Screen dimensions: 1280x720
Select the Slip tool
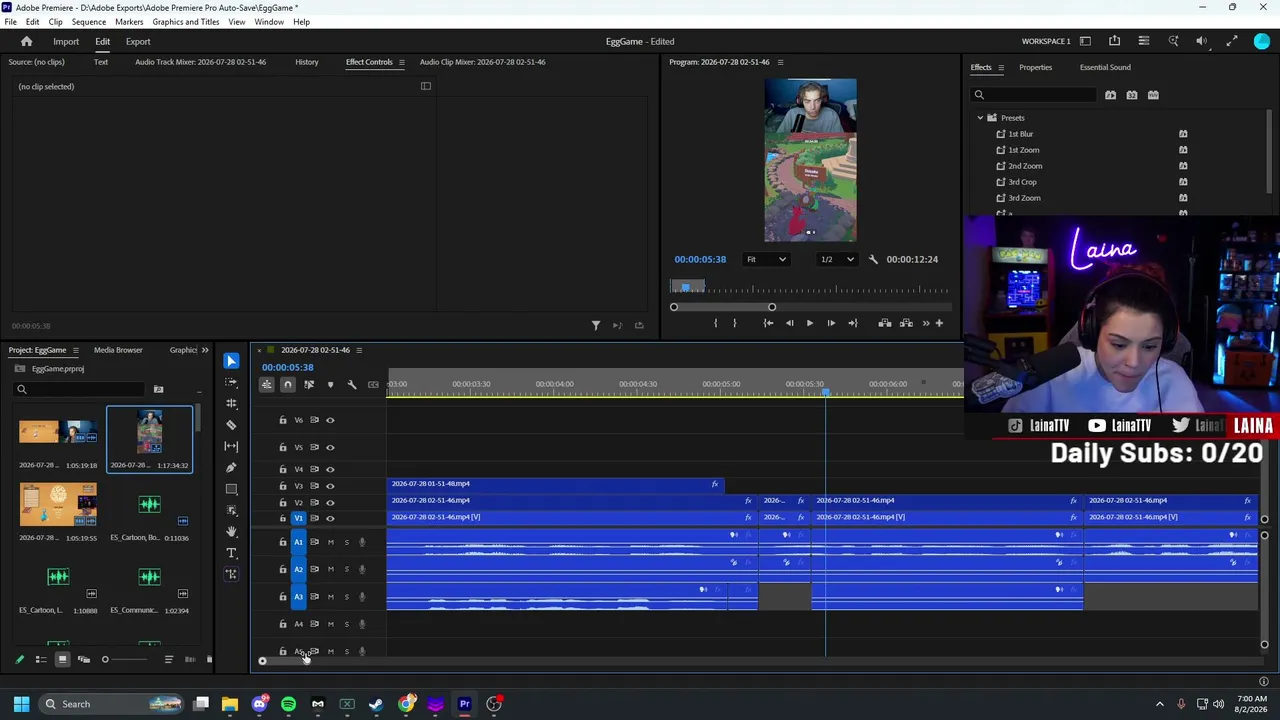pyautogui.click(x=231, y=446)
